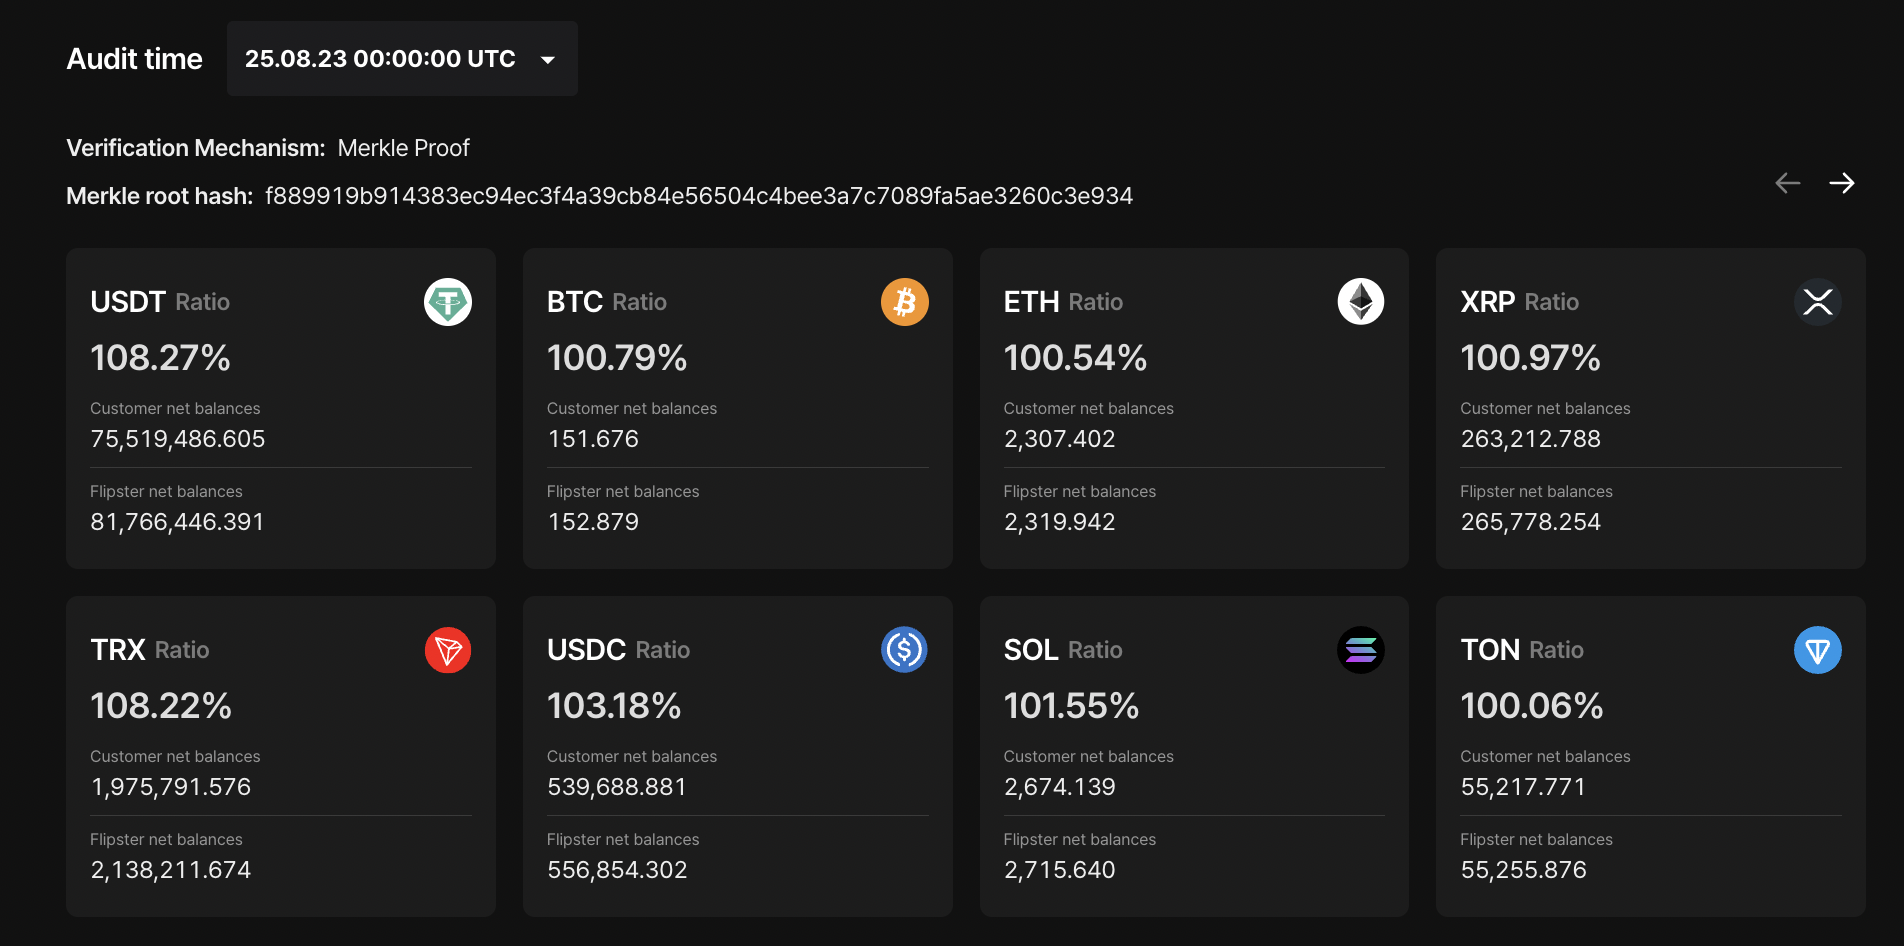
Task: Click the blue USDC coin icon
Action: click(905, 650)
